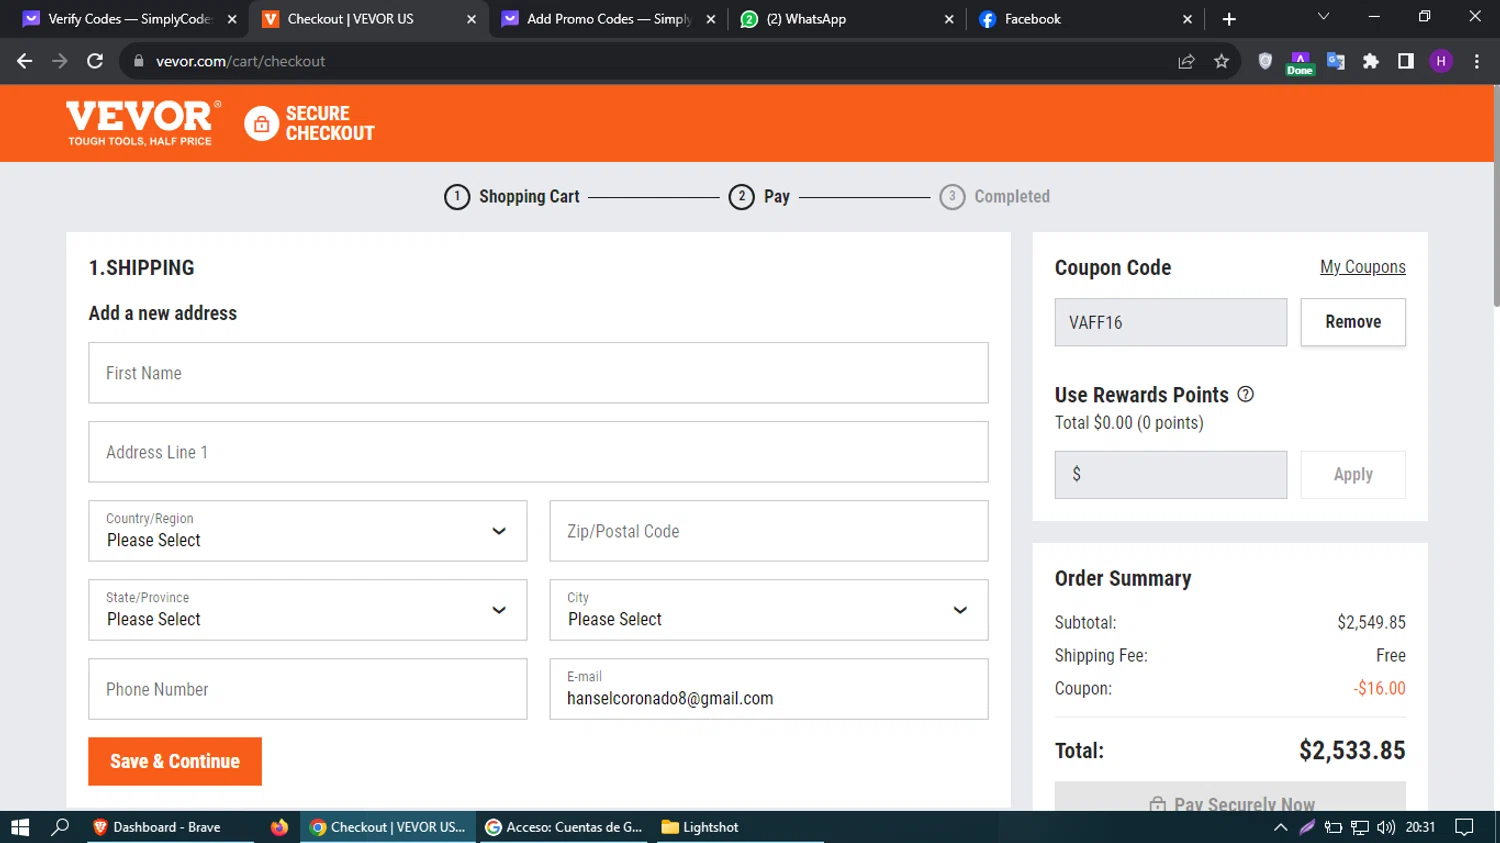1500x843 pixels.
Task: Go to Shopping Cart step
Action: (x=512, y=197)
